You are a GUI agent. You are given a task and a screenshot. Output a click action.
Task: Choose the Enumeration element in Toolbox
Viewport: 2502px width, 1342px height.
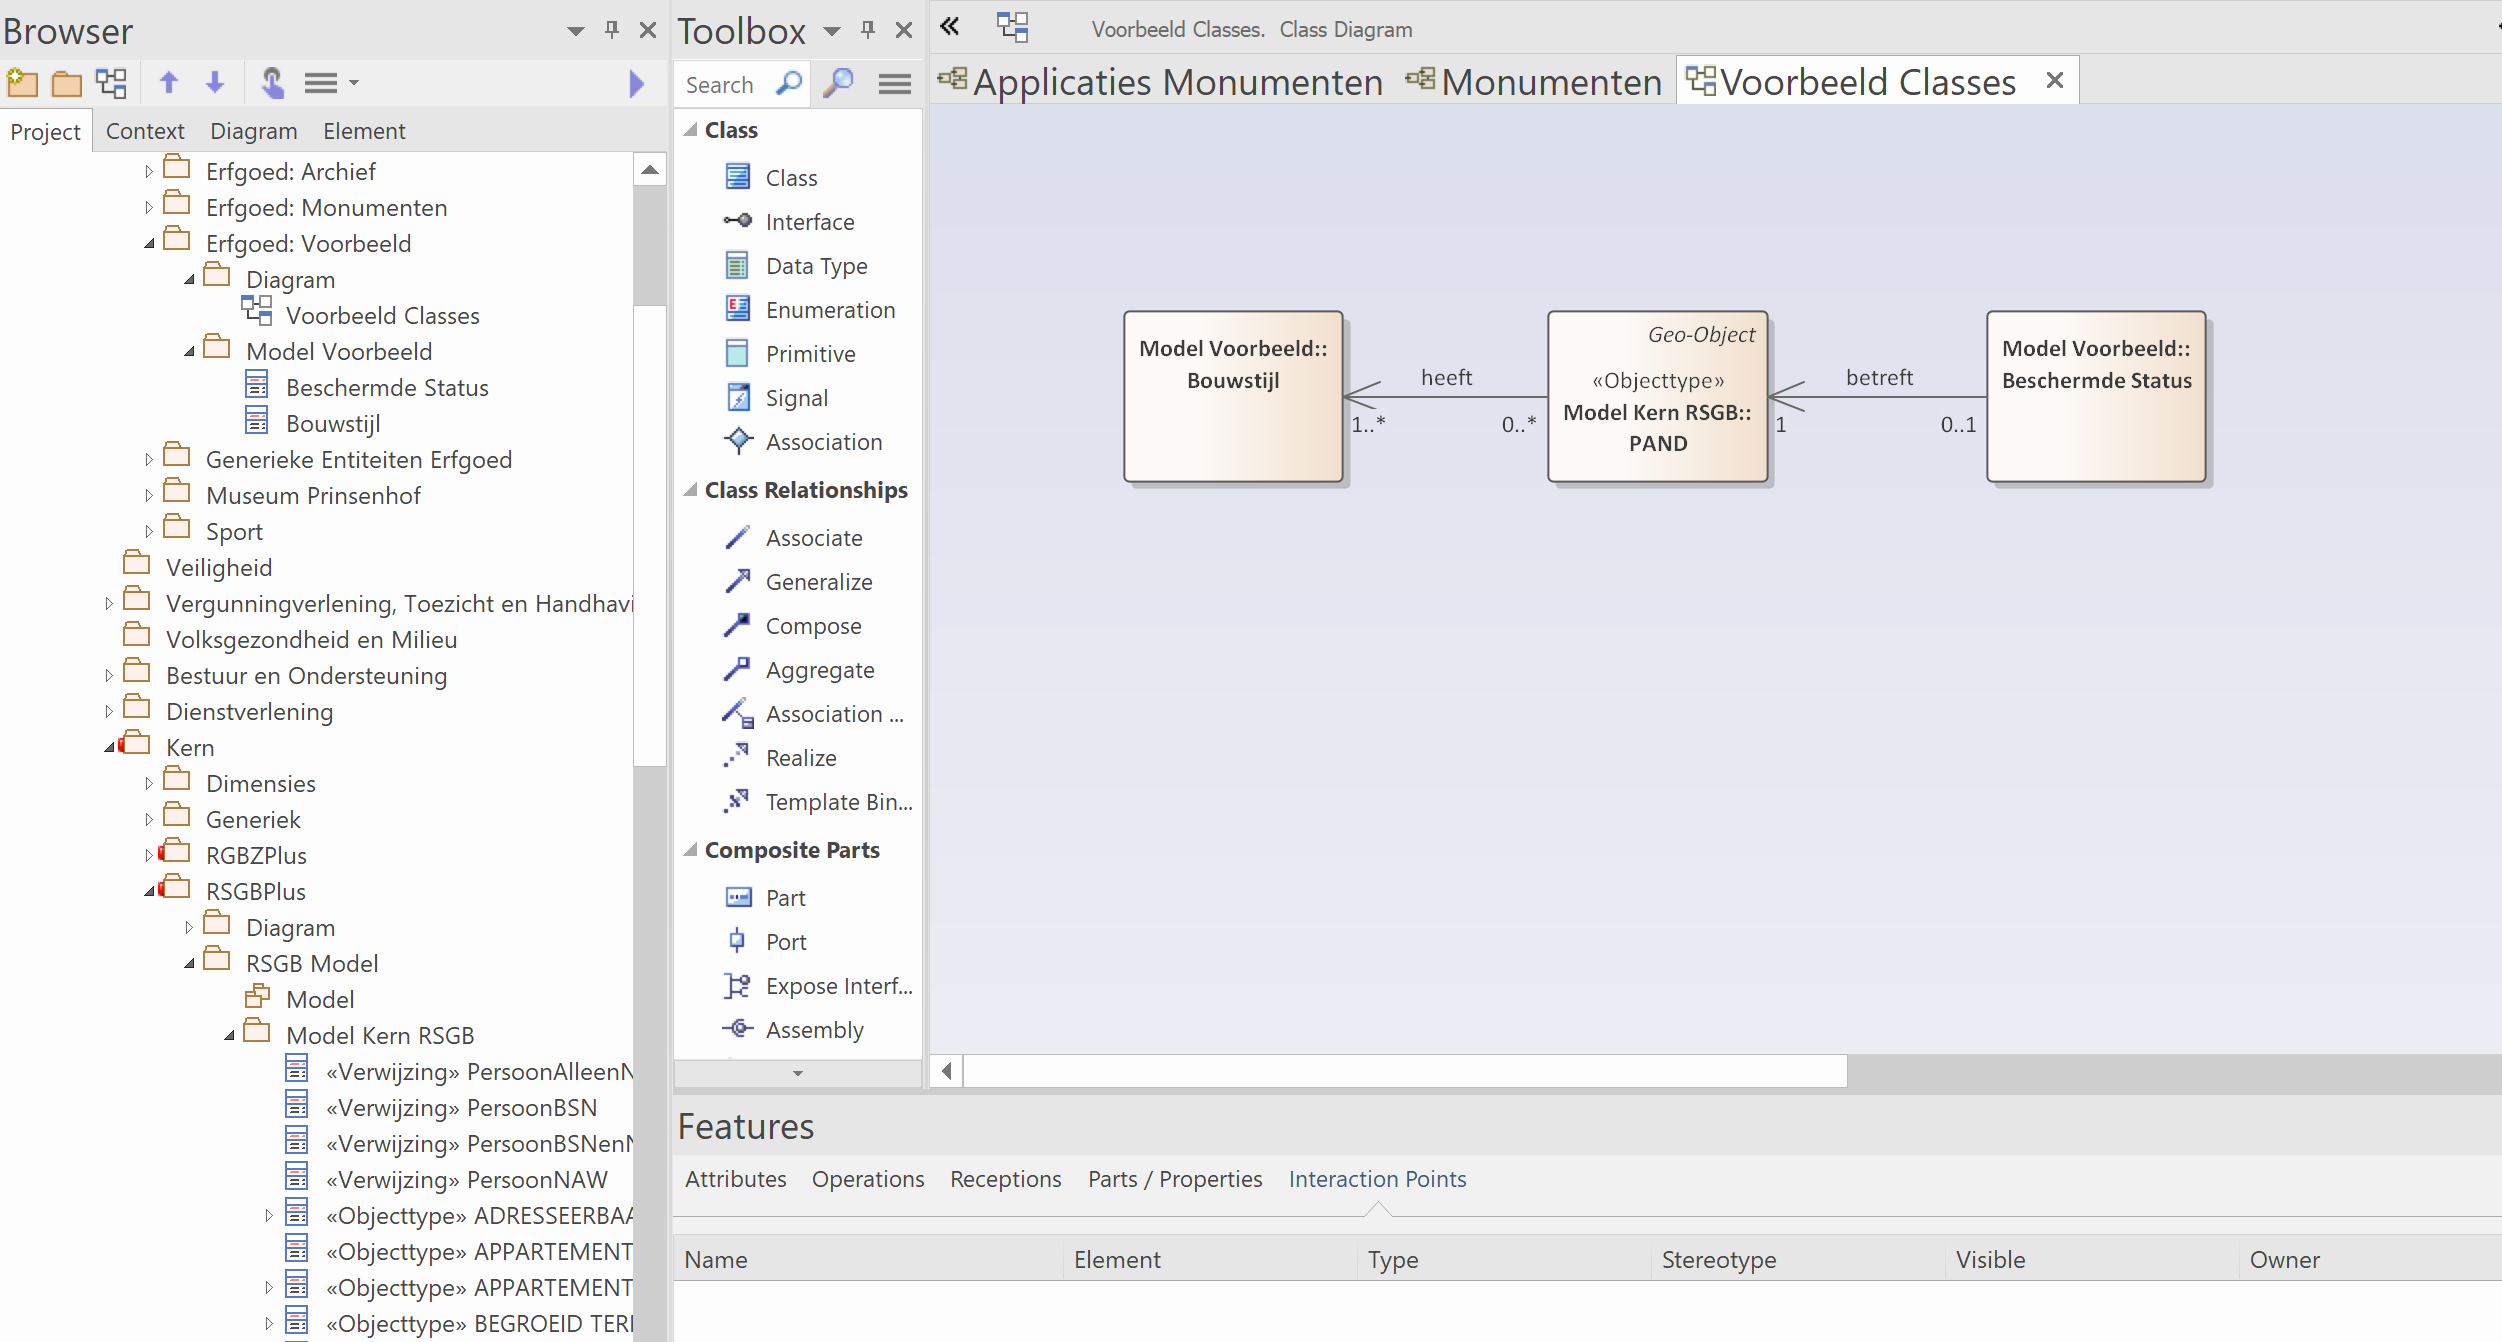tap(829, 310)
